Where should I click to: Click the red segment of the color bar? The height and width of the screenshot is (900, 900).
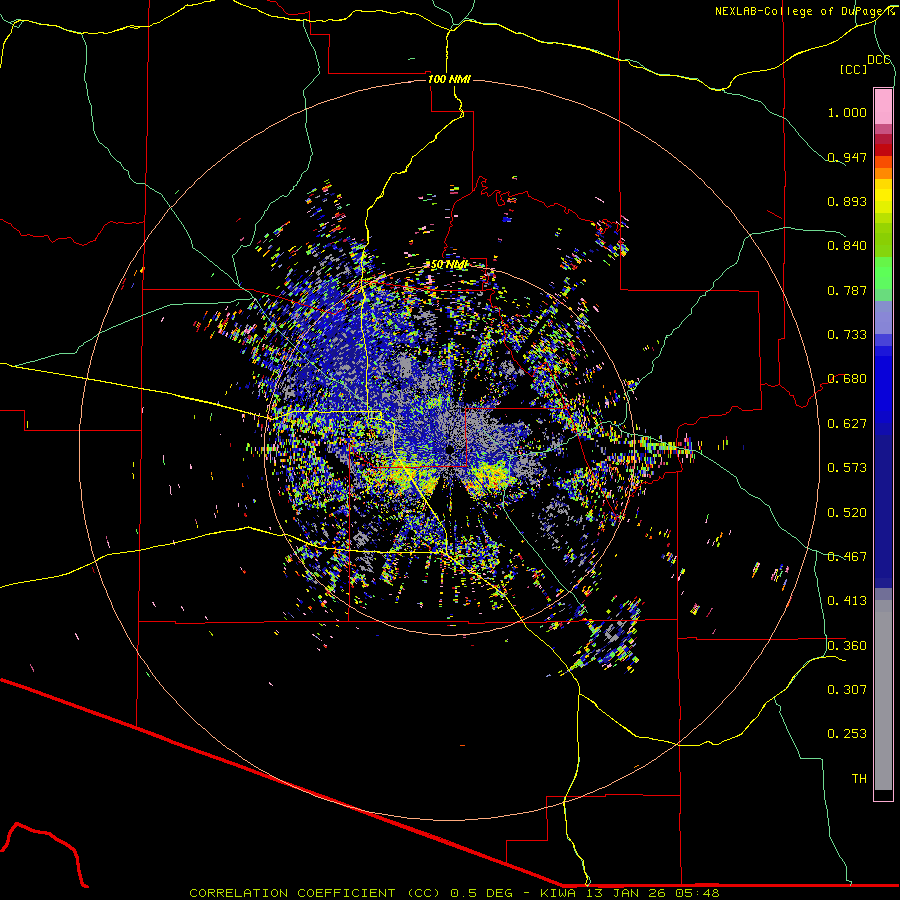click(x=883, y=150)
